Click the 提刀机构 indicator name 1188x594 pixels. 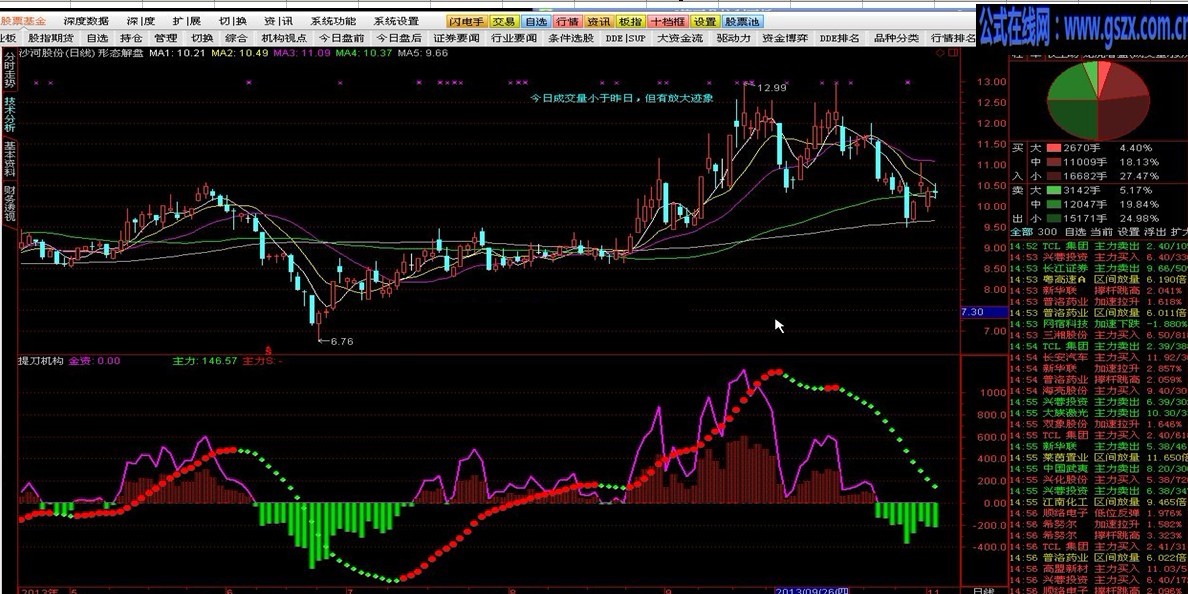pos(41,361)
